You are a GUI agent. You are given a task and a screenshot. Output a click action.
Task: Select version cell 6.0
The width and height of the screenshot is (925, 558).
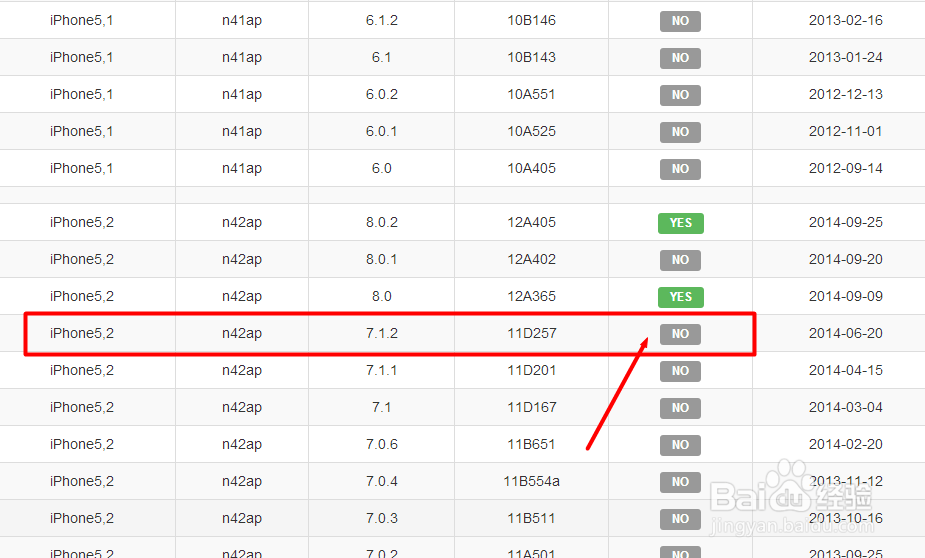click(382, 168)
